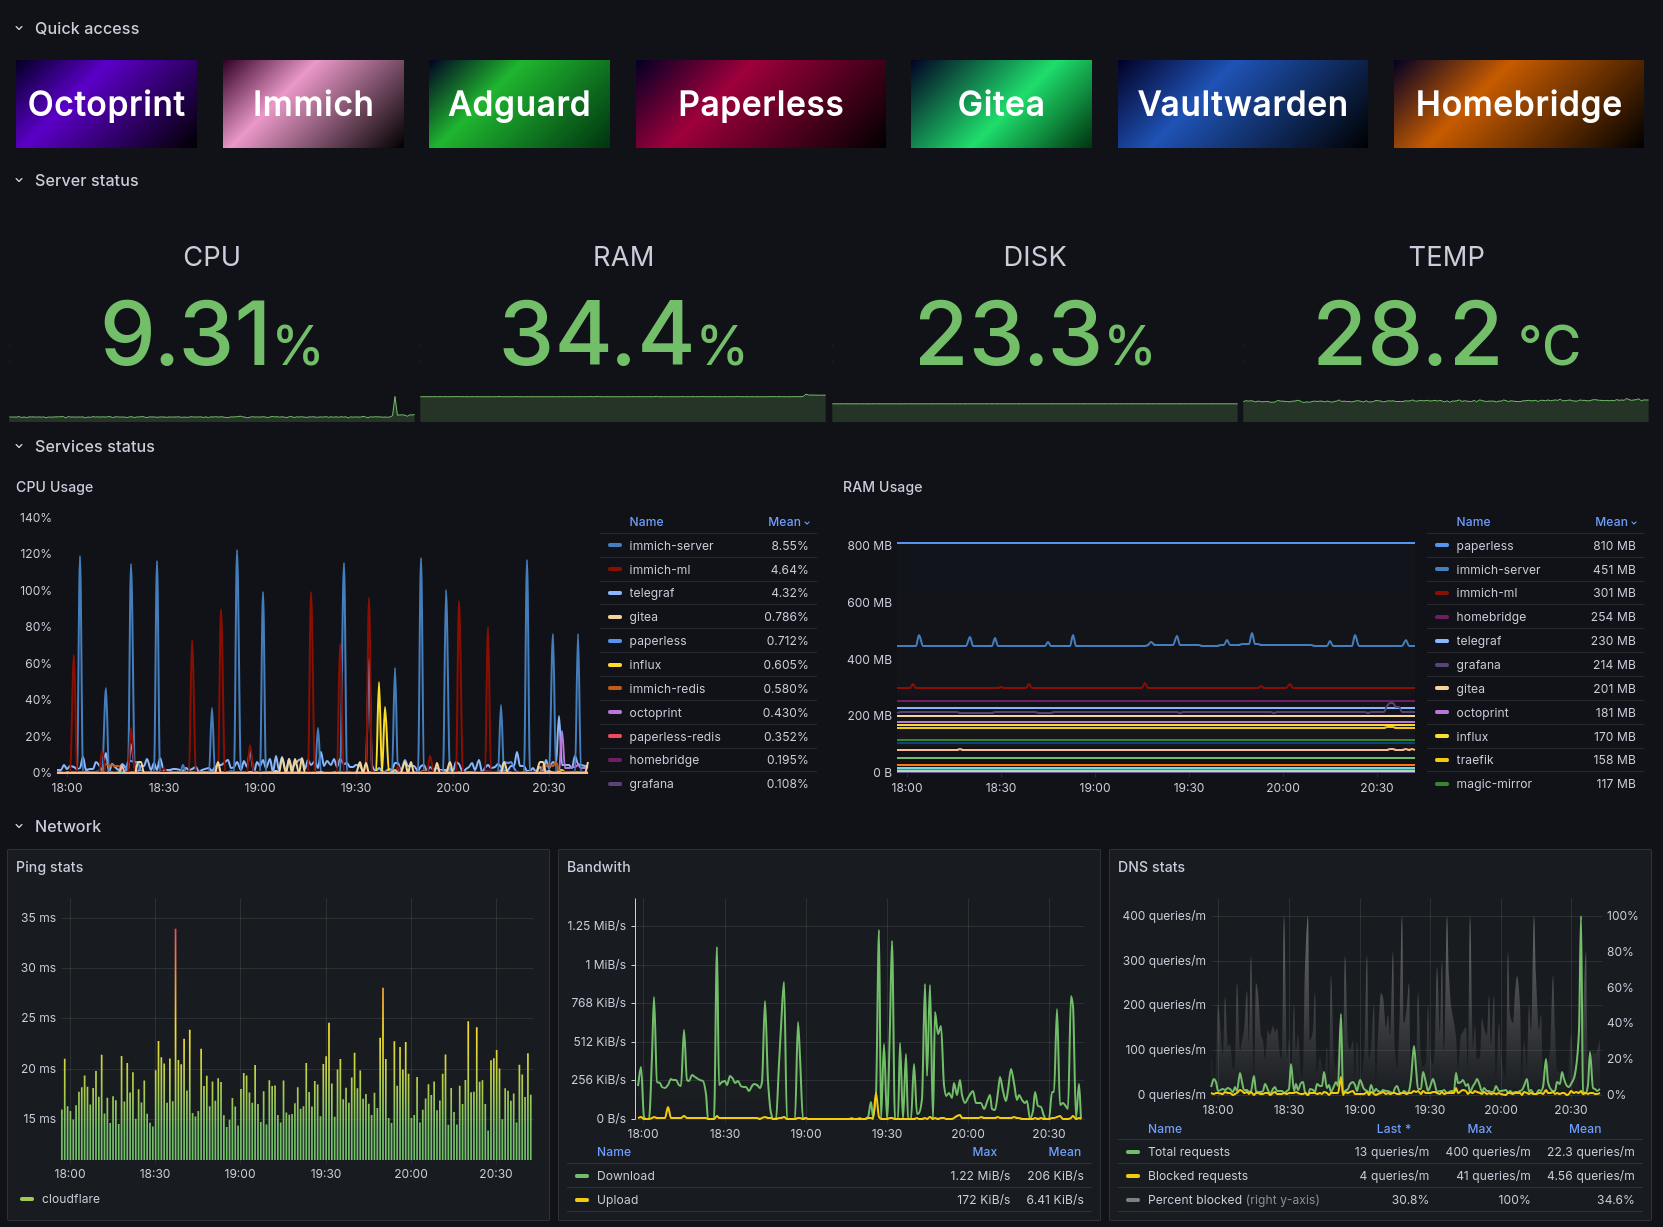Viewport: 1663px width, 1227px height.
Task: Click telegraf color swatch in RAM legend
Action: pos(1442,641)
